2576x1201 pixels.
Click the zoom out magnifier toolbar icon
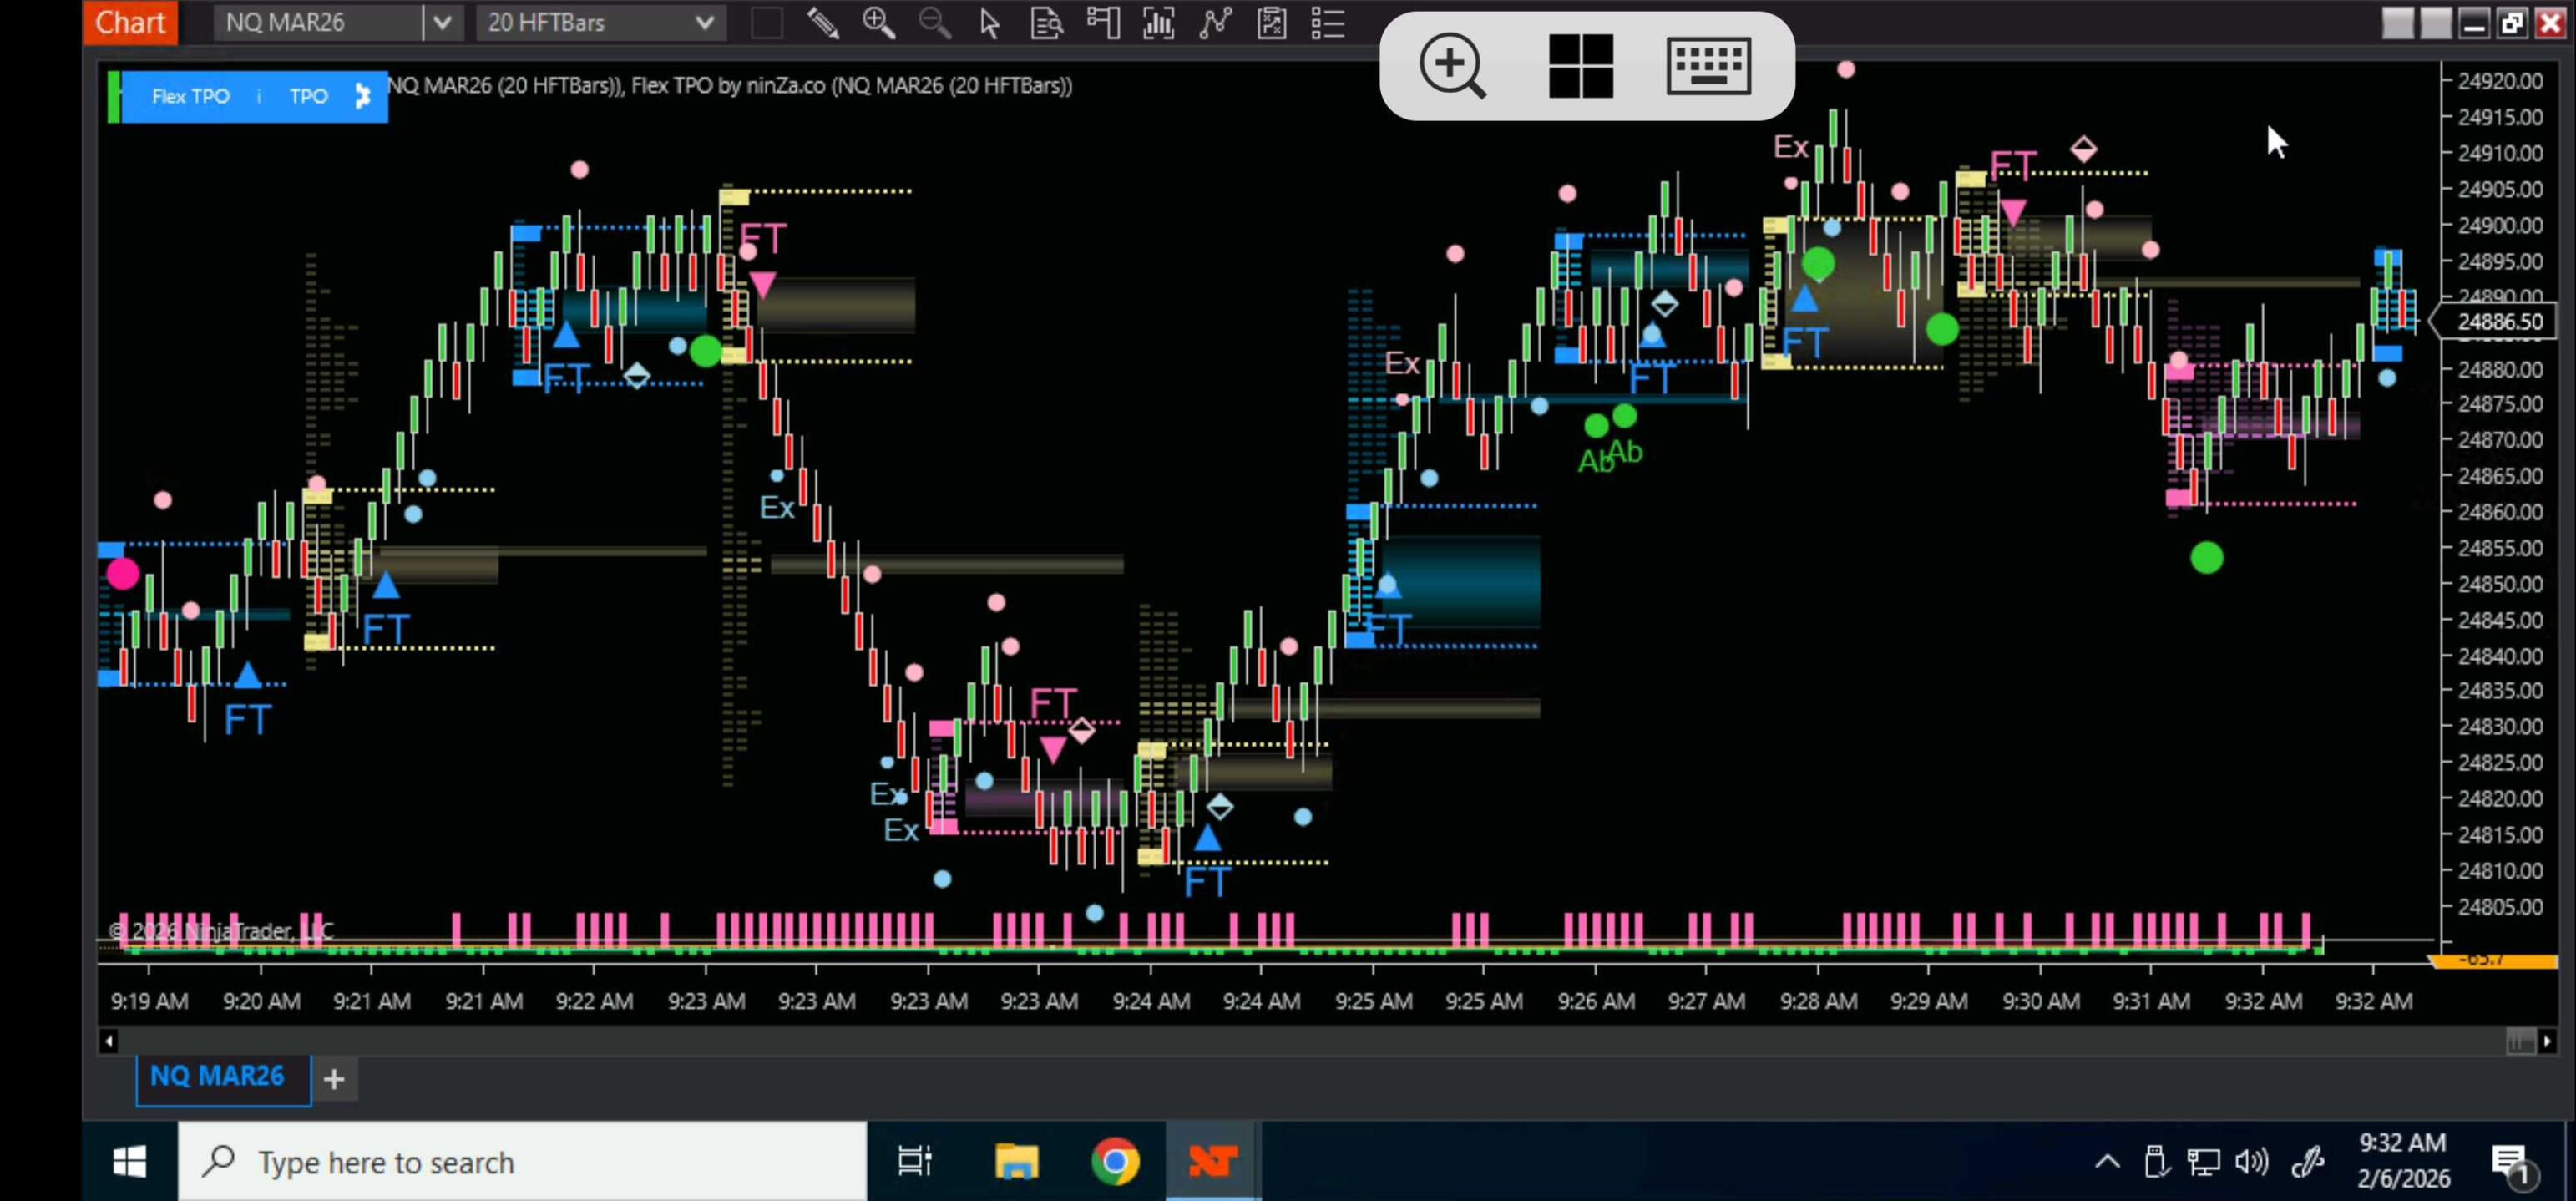pyautogui.click(x=934, y=22)
